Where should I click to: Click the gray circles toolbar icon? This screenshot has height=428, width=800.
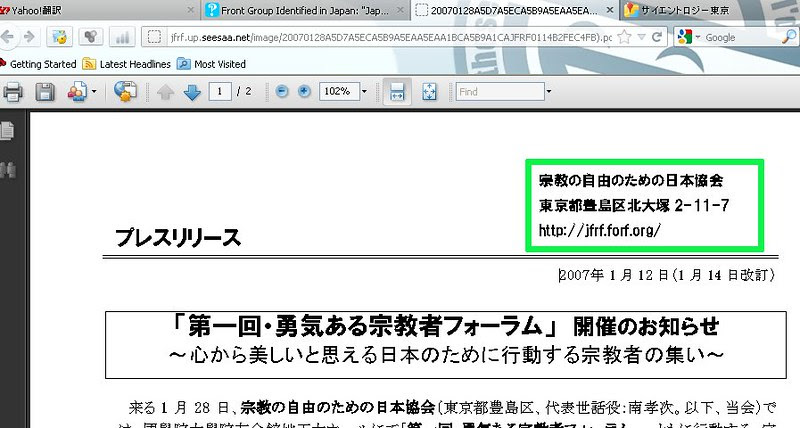coord(91,37)
